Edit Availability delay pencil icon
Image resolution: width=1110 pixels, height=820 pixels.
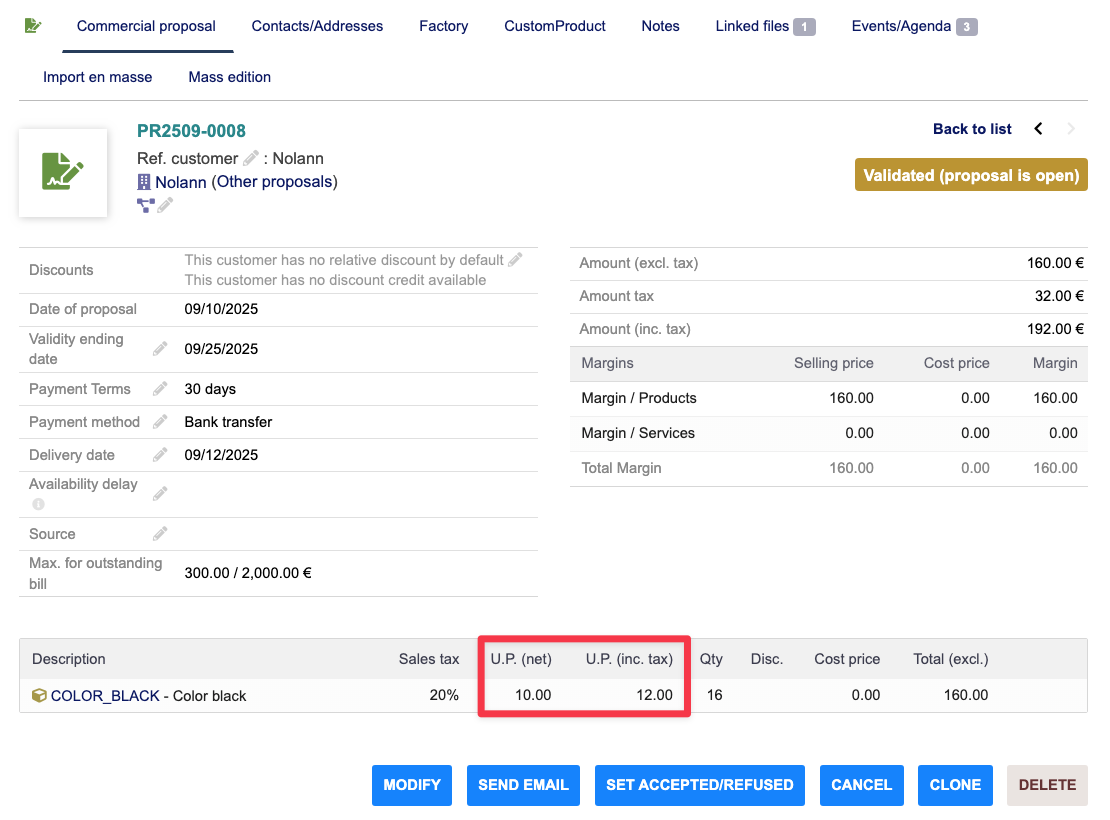(x=160, y=494)
